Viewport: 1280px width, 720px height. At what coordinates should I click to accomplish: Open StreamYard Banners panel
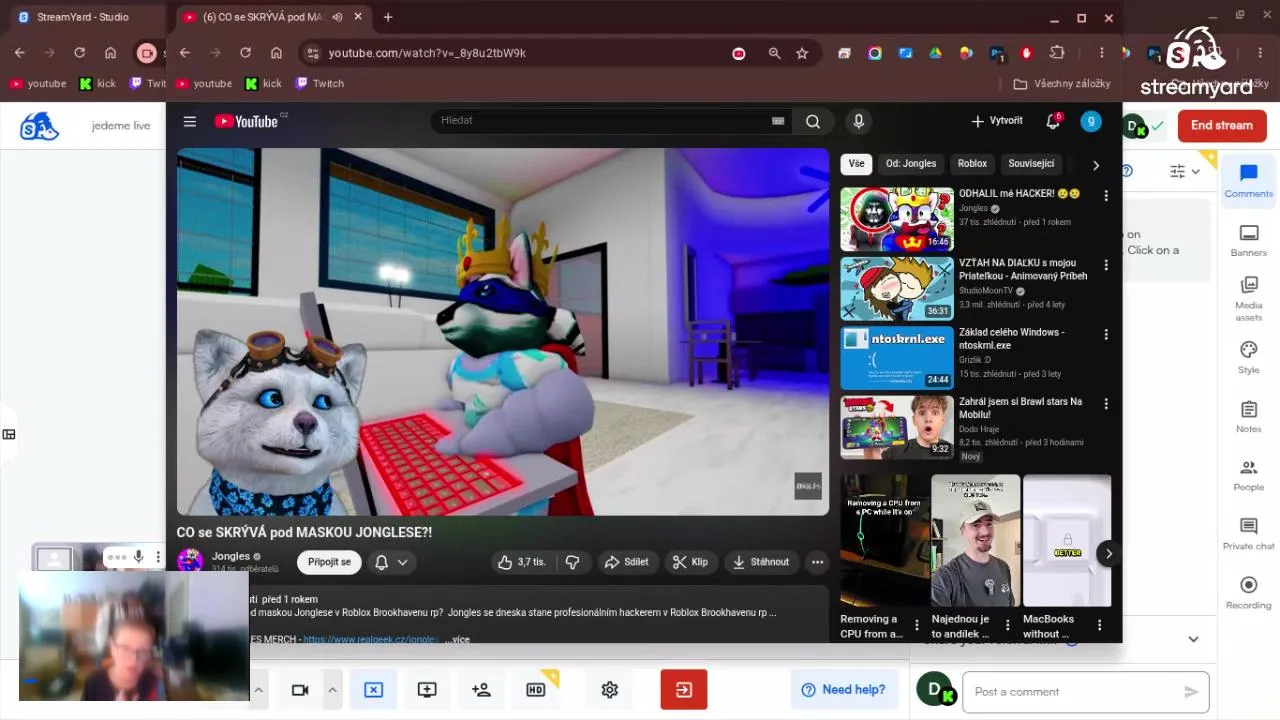click(1248, 241)
